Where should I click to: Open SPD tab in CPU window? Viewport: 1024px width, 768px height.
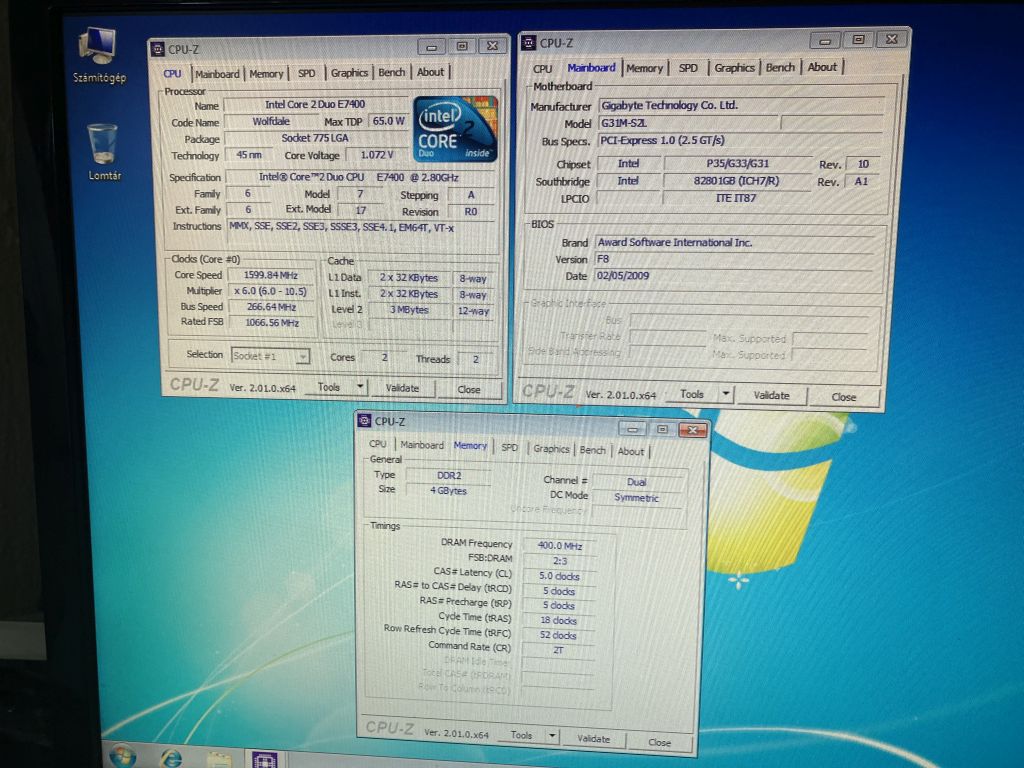point(306,73)
